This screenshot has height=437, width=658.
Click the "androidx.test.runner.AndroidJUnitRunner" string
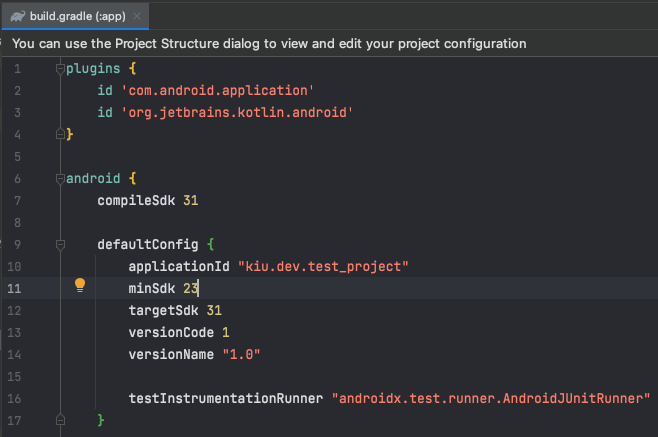click(x=491, y=398)
